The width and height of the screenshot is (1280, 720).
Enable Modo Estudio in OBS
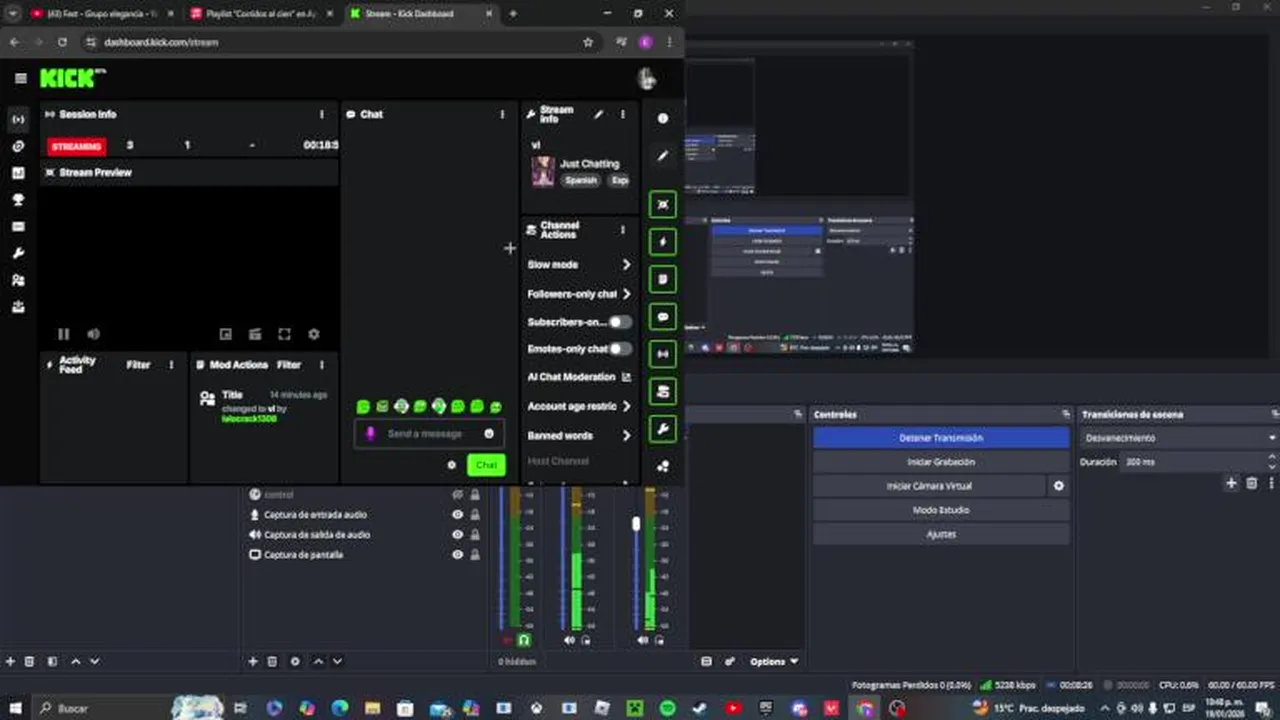[x=941, y=510]
